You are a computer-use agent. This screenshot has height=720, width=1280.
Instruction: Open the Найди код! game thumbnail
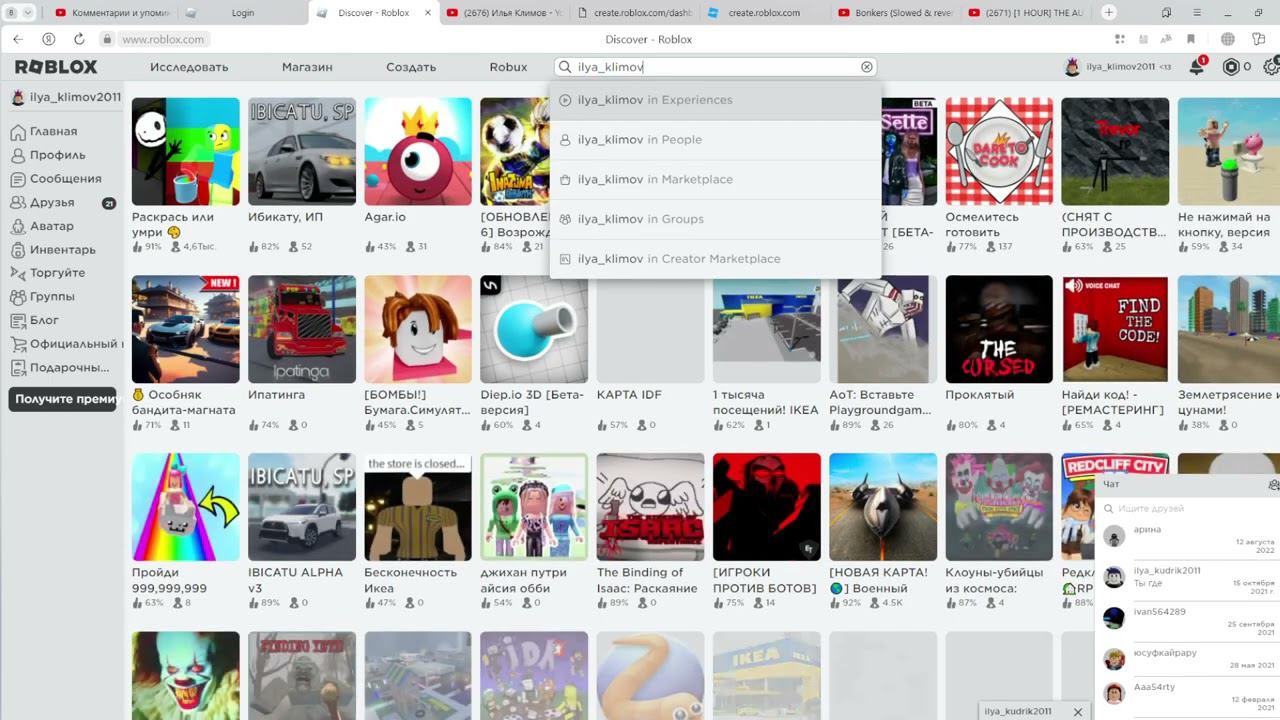coord(1115,329)
